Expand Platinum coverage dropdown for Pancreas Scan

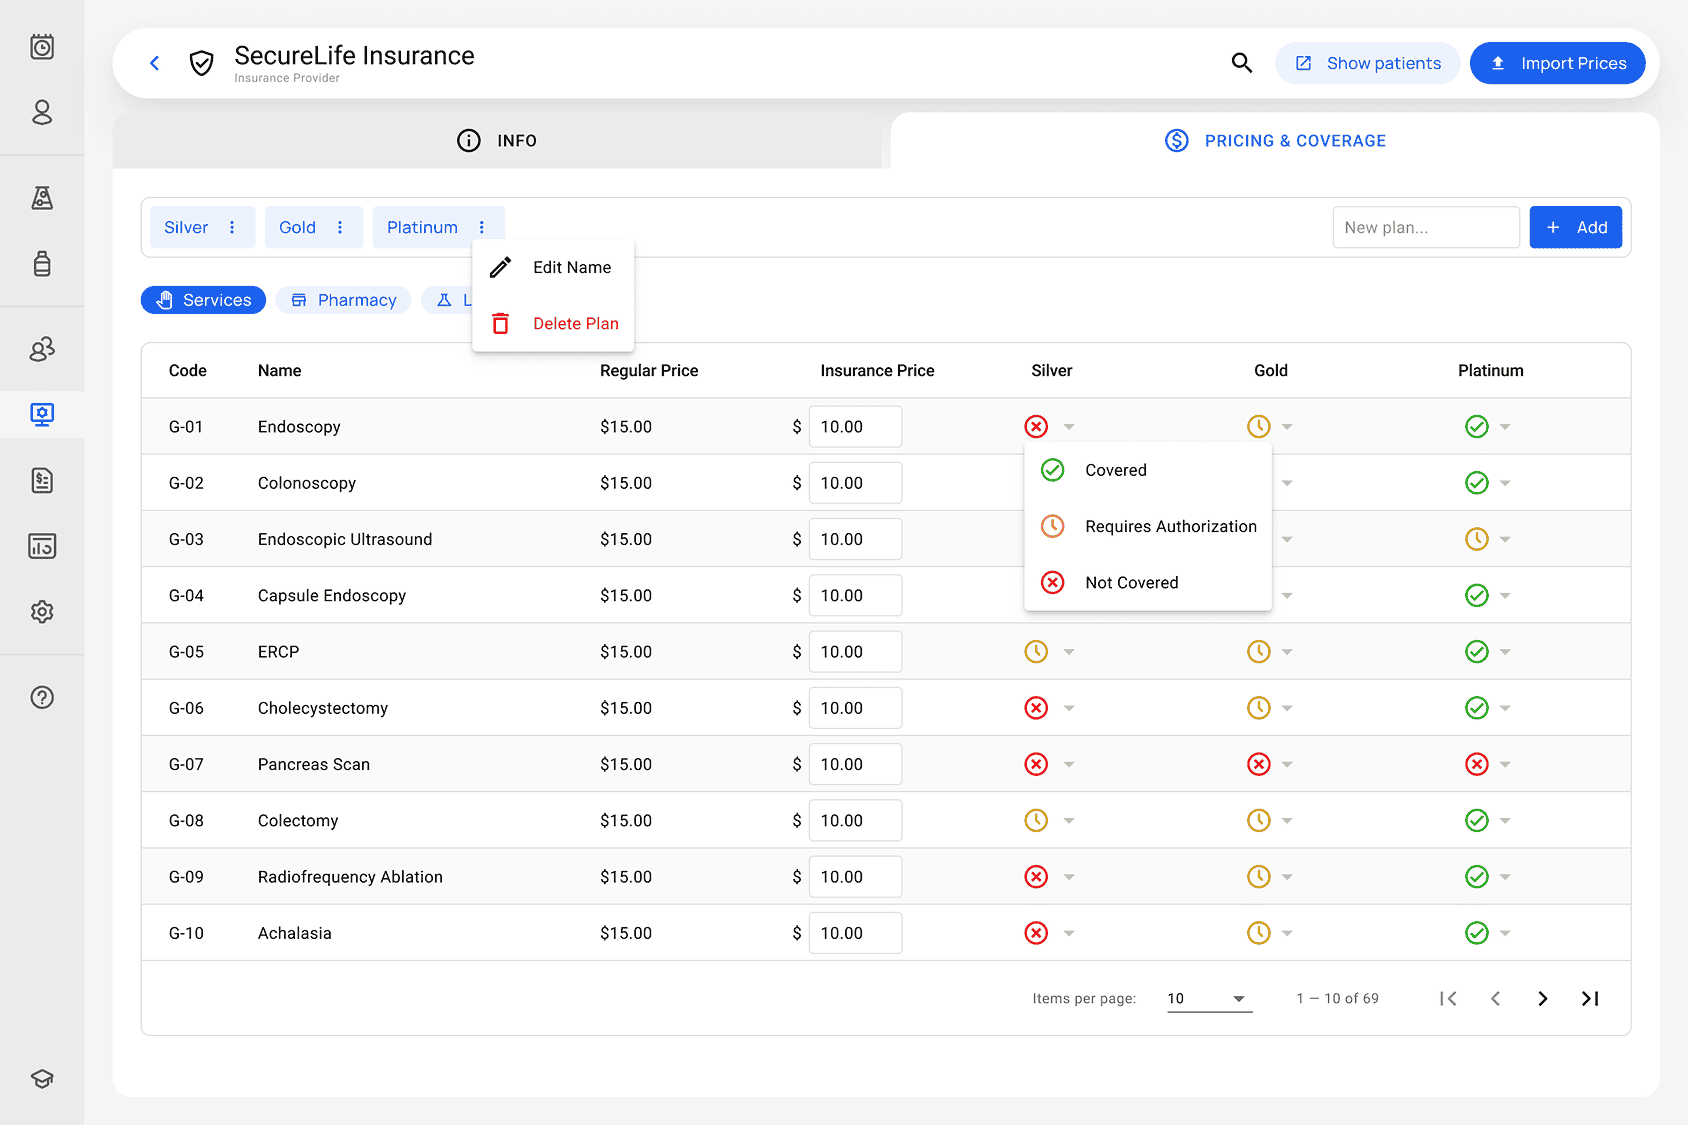click(1505, 764)
